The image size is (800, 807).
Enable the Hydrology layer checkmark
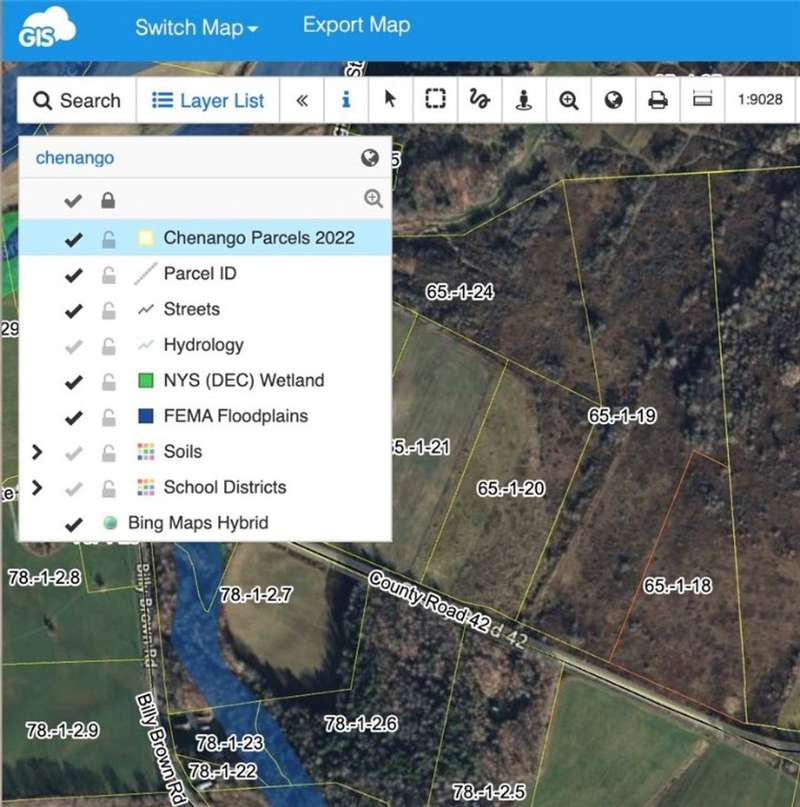point(72,346)
